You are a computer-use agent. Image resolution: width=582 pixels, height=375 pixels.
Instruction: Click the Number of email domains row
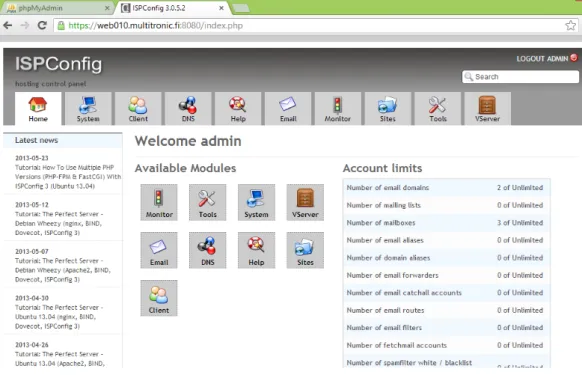(x=447, y=188)
